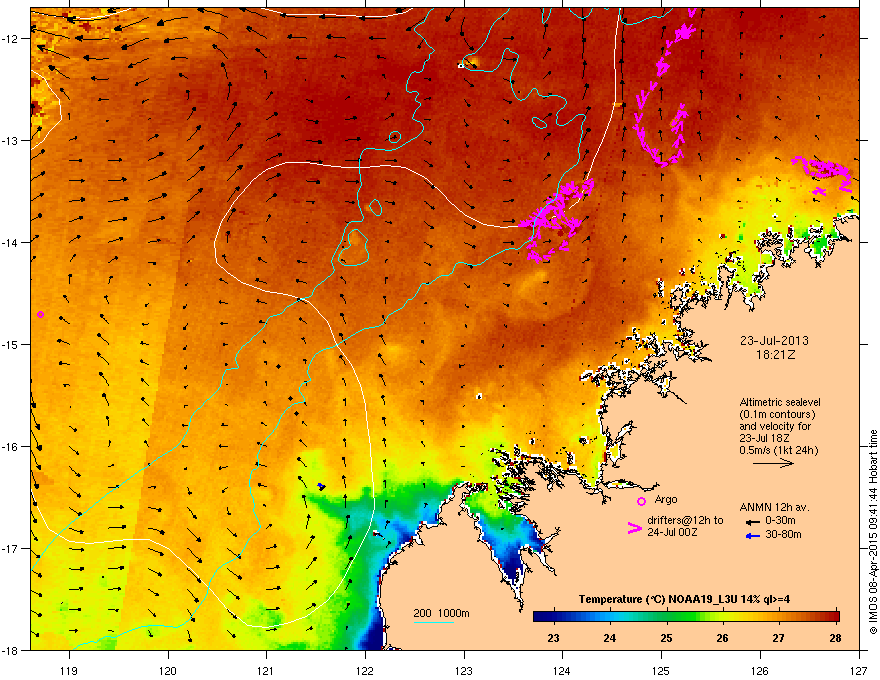Click the latitude axis label -15

click(x=10, y=344)
